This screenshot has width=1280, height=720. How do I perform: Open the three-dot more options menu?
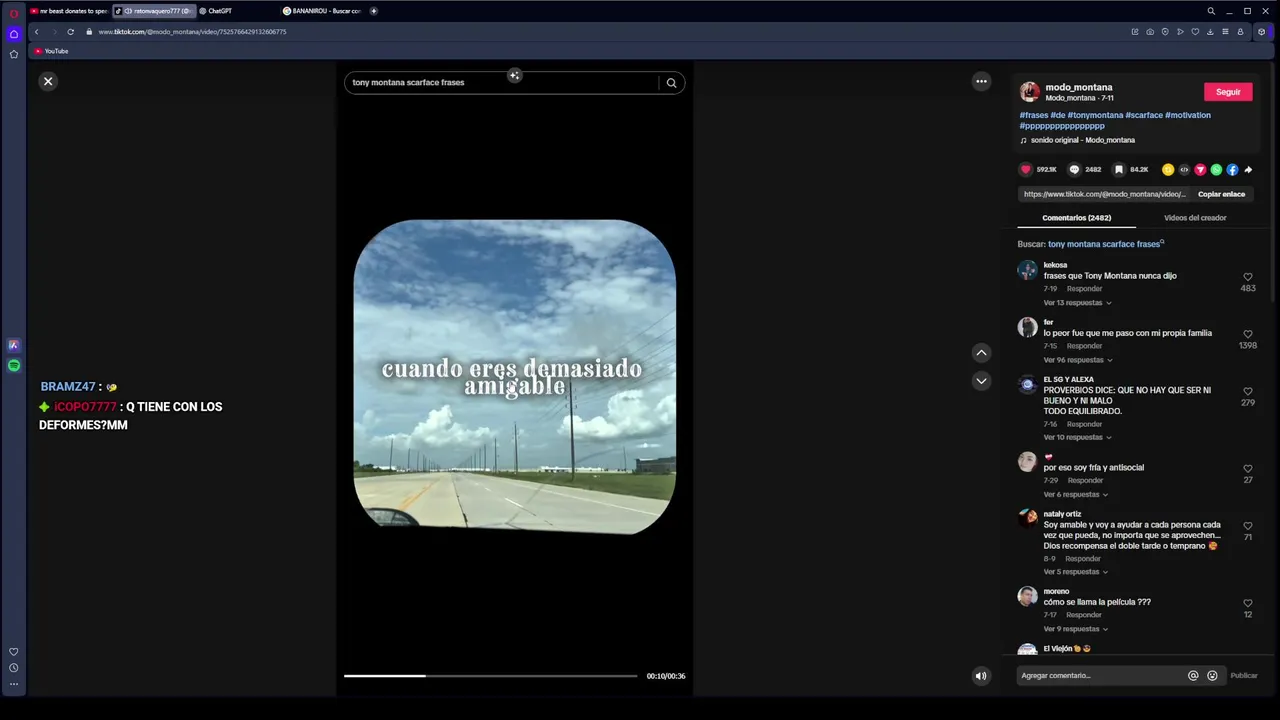[x=981, y=81]
